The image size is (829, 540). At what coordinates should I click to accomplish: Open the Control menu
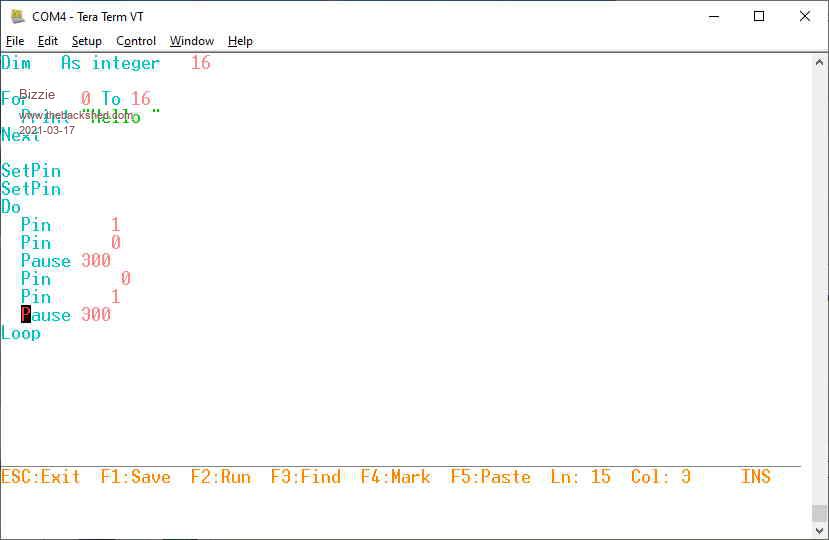point(136,41)
